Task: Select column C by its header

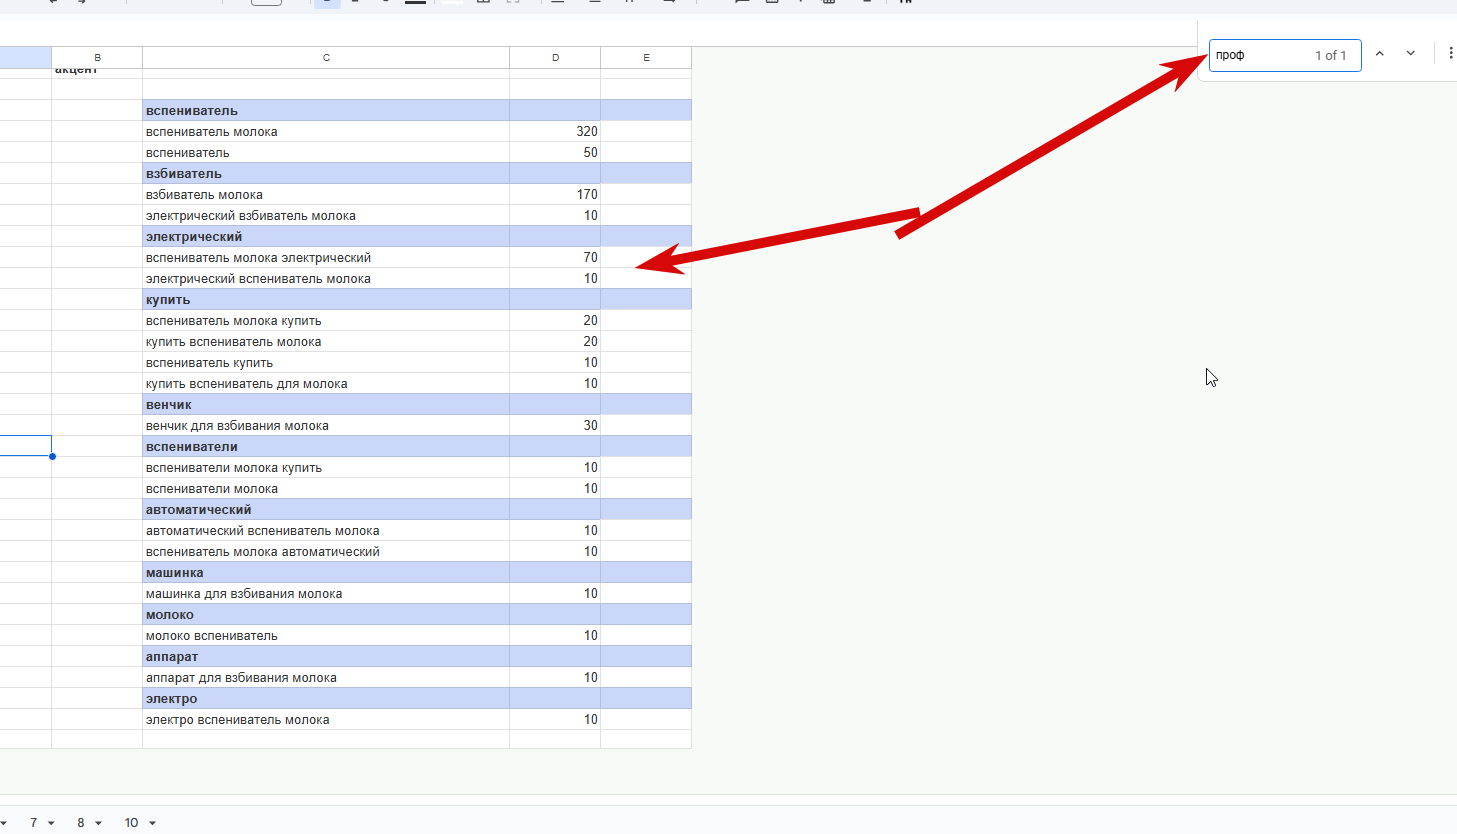Action: tap(326, 58)
